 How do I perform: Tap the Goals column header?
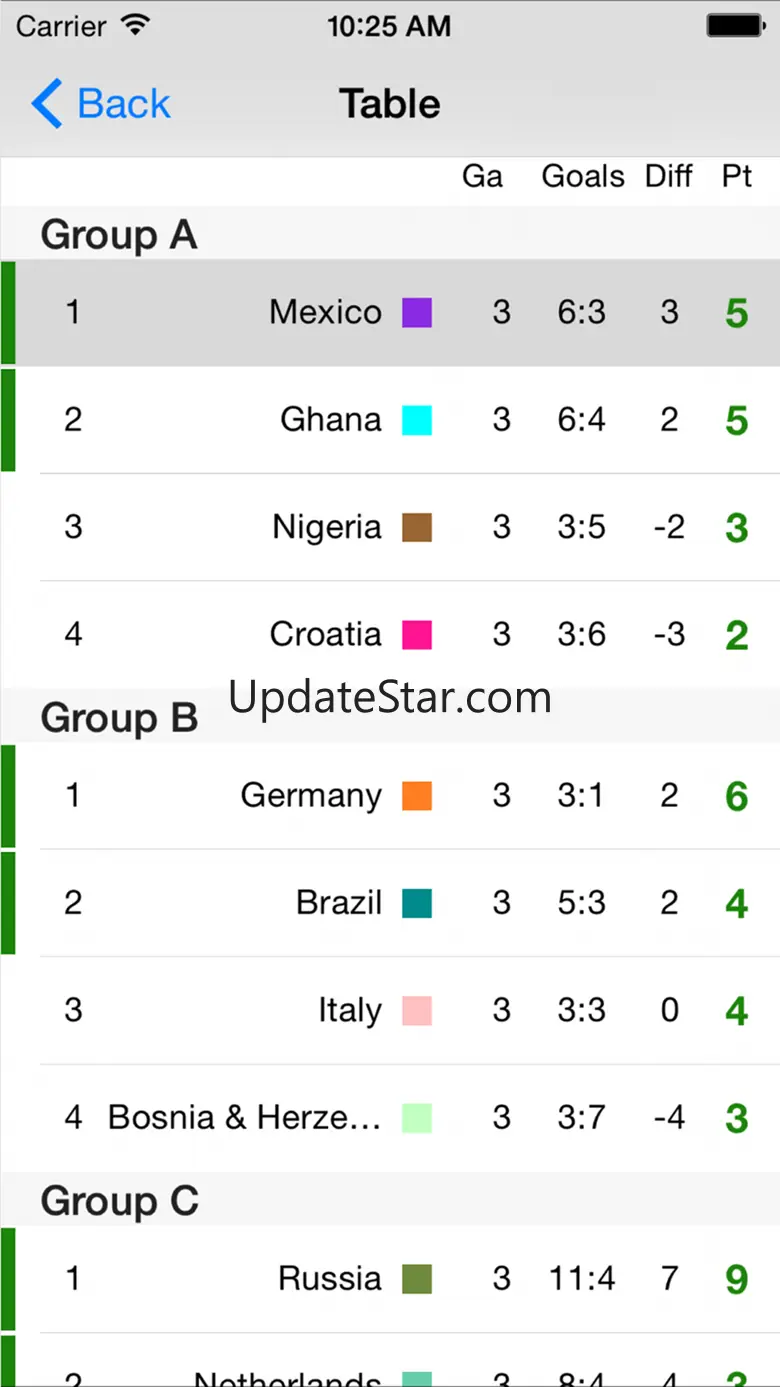[583, 177]
